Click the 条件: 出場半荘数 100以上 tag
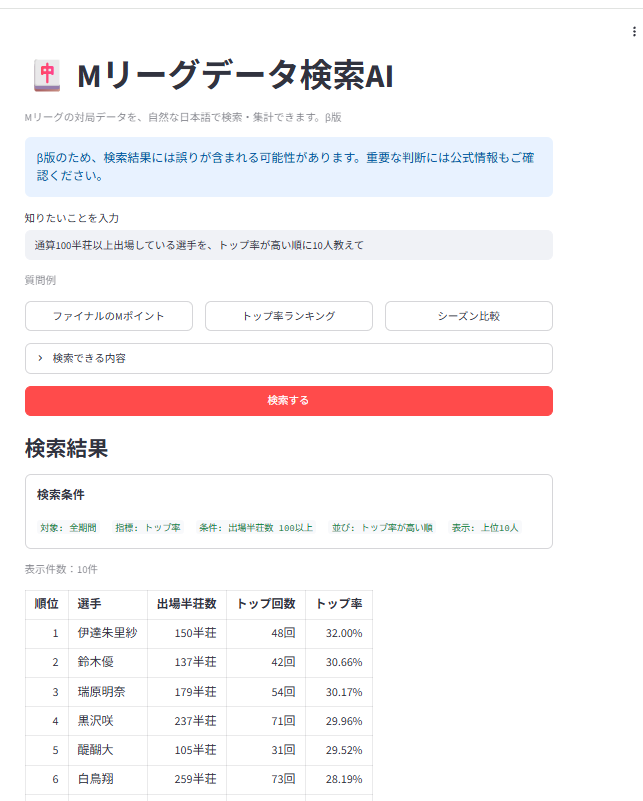Image resolution: width=643 pixels, height=801 pixels. [256, 528]
